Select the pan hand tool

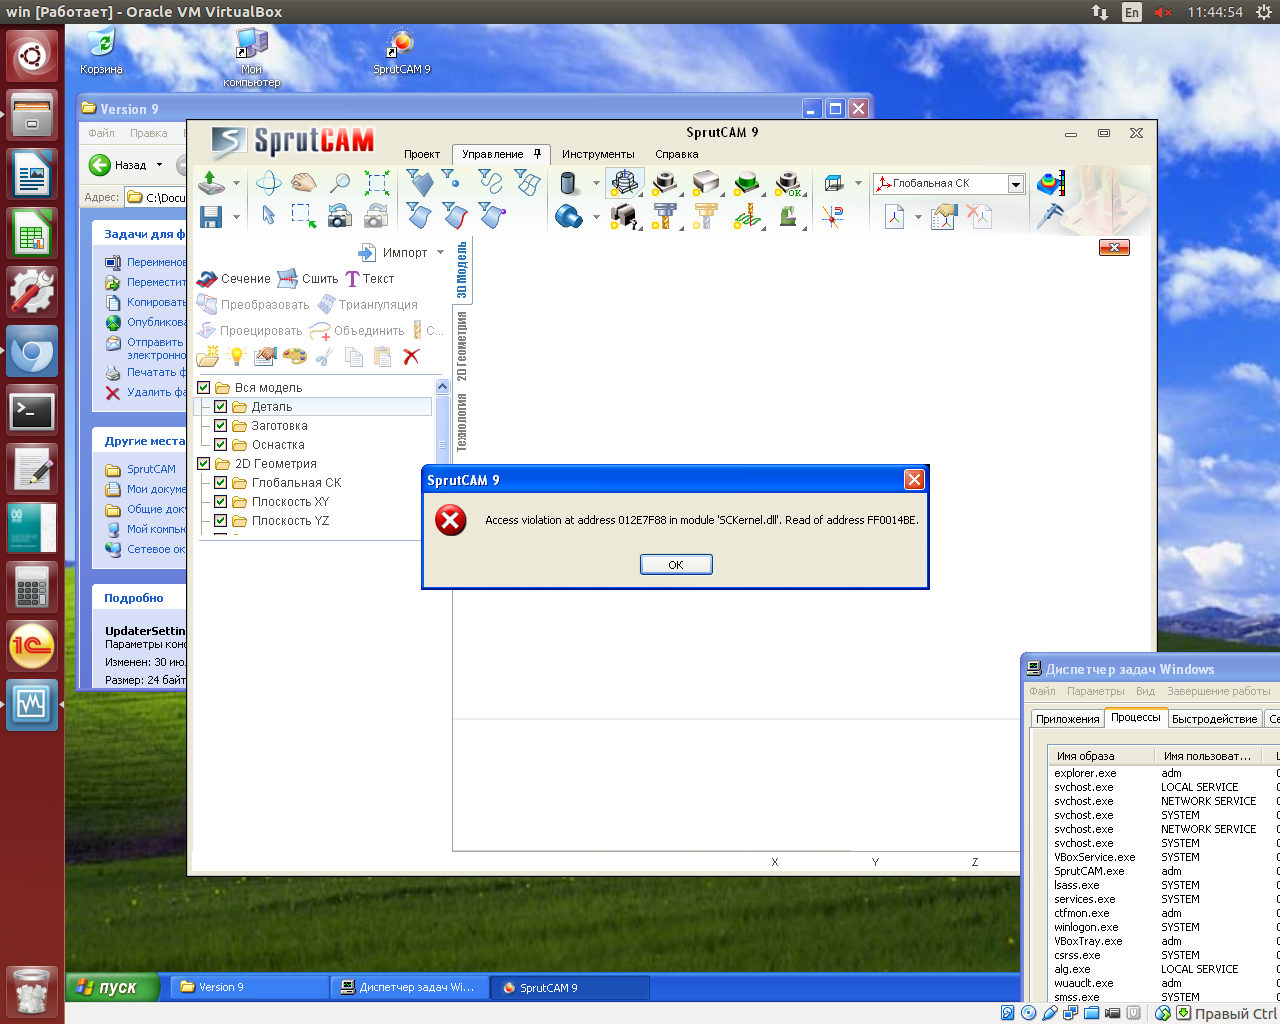coord(304,183)
